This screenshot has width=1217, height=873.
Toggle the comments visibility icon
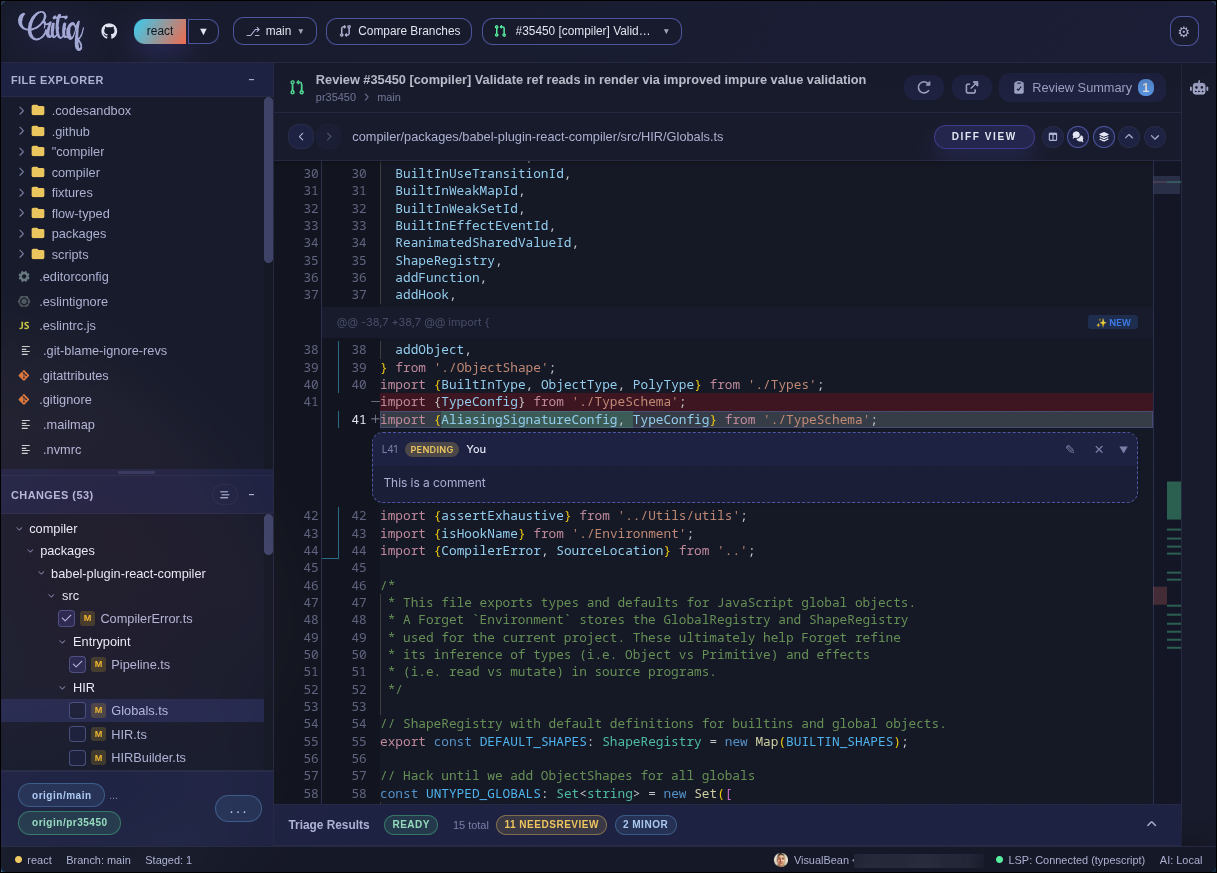pyautogui.click(x=1078, y=137)
